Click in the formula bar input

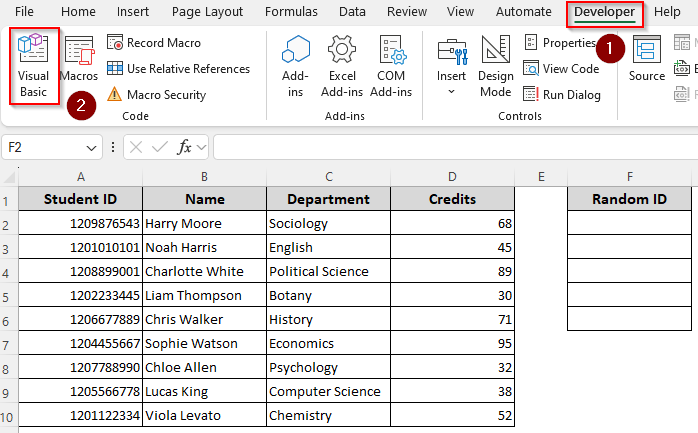point(456,147)
